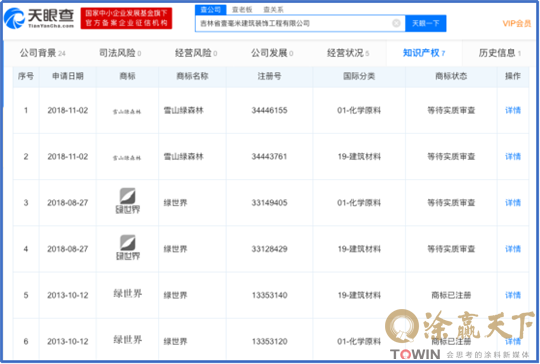The width and height of the screenshot is (540, 364).
Task: Open the 司法风险 section tab
Action: click(x=120, y=53)
